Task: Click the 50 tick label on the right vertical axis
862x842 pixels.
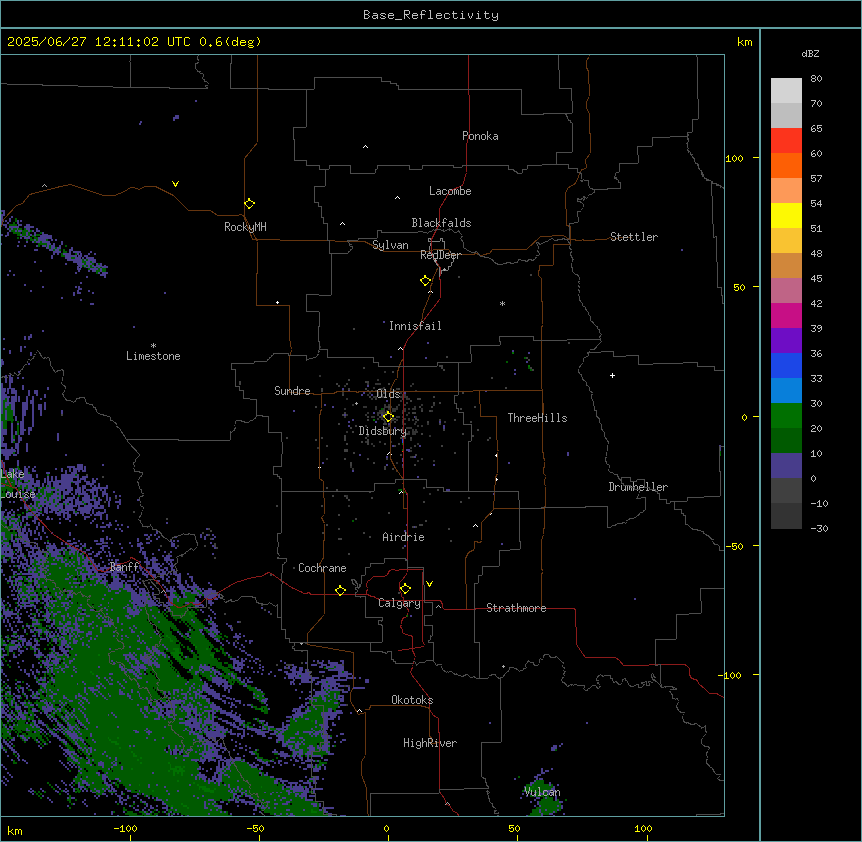Action: (739, 287)
